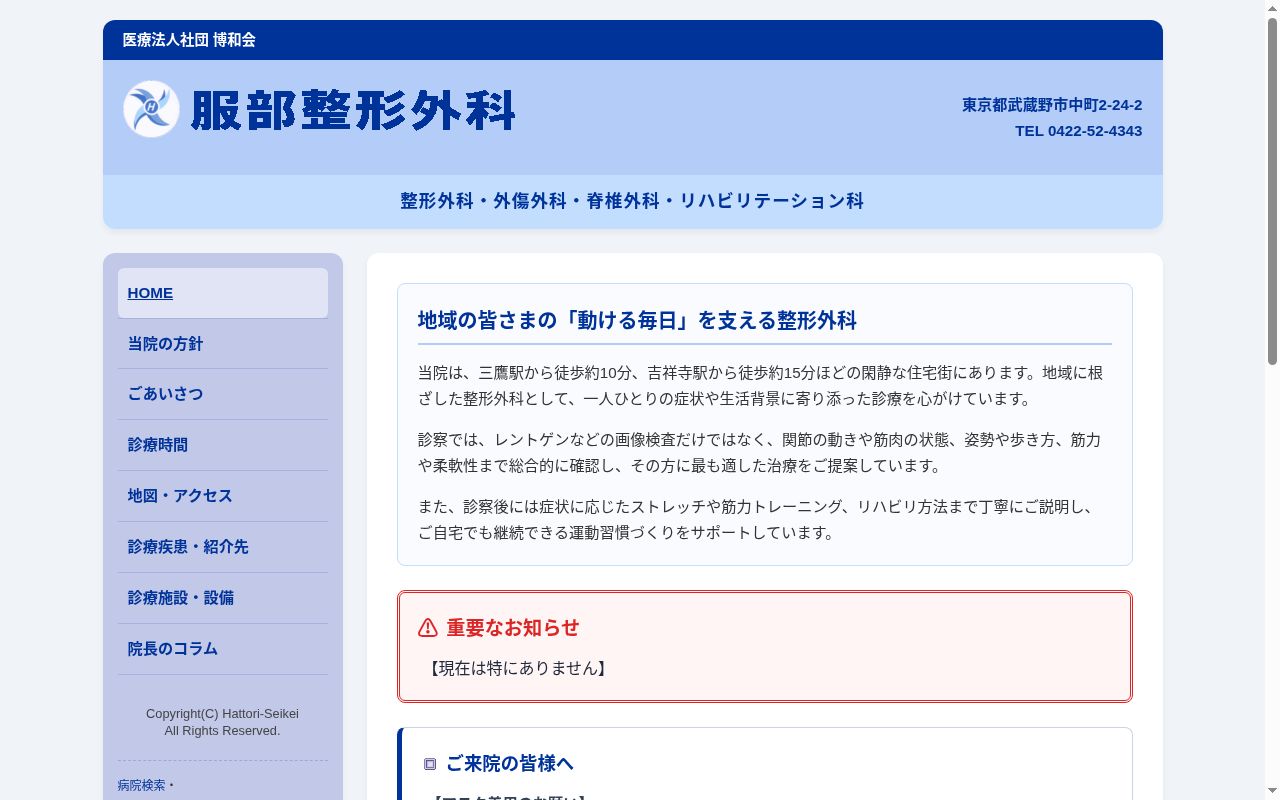Click the 【現在は特にありません】 notice text
The image size is (1280, 800).
518,668
